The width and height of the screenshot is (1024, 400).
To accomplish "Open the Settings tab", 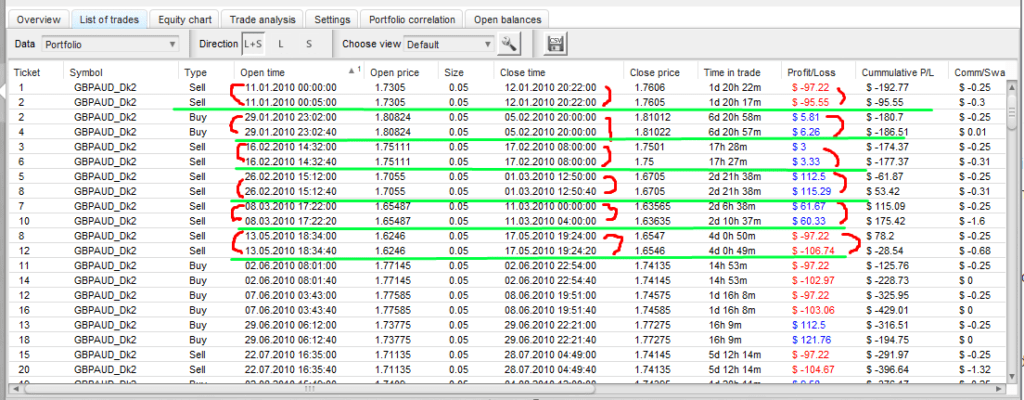I will (x=332, y=20).
